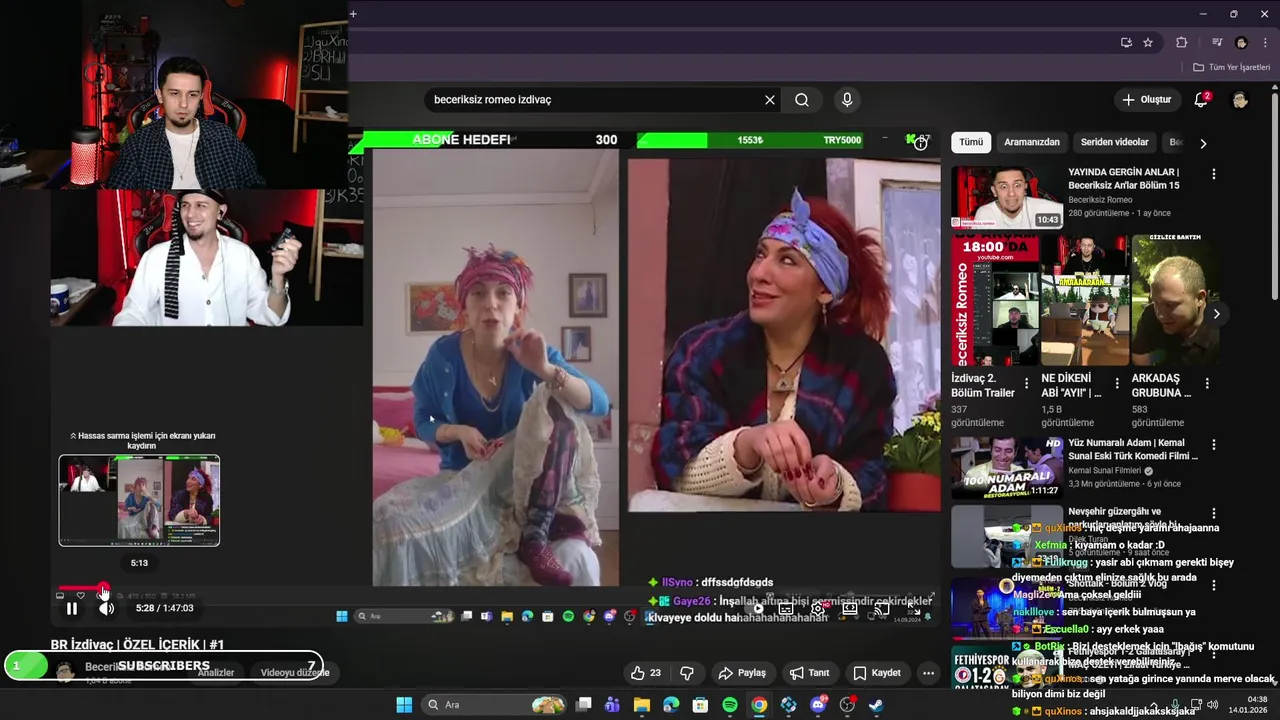Open a new browser tab
1280x720 pixels.
pos(353,14)
